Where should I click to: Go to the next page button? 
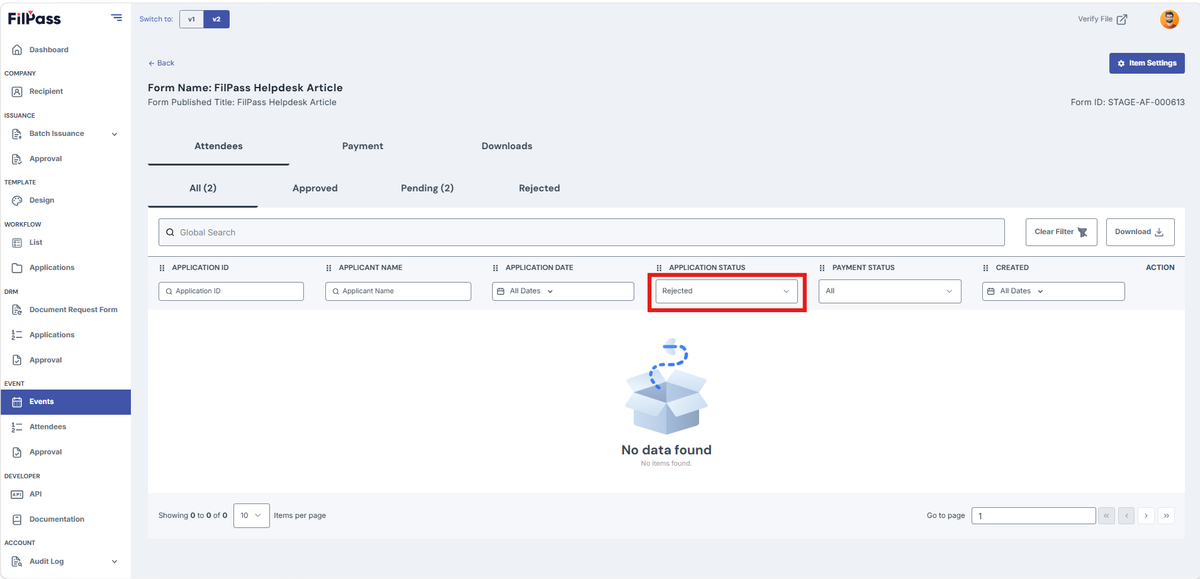(x=1146, y=516)
